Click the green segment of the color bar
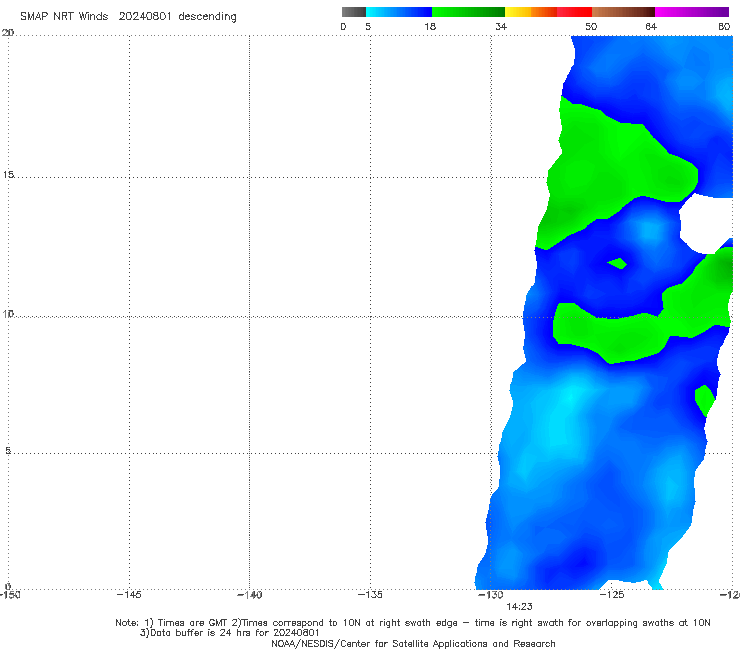The image size is (740, 650). click(468, 12)
